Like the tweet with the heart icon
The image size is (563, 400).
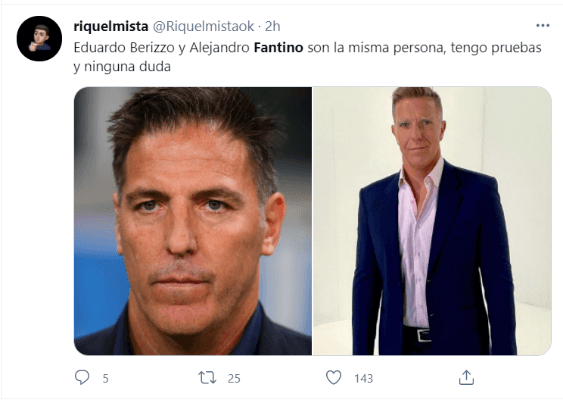(334, 377)
